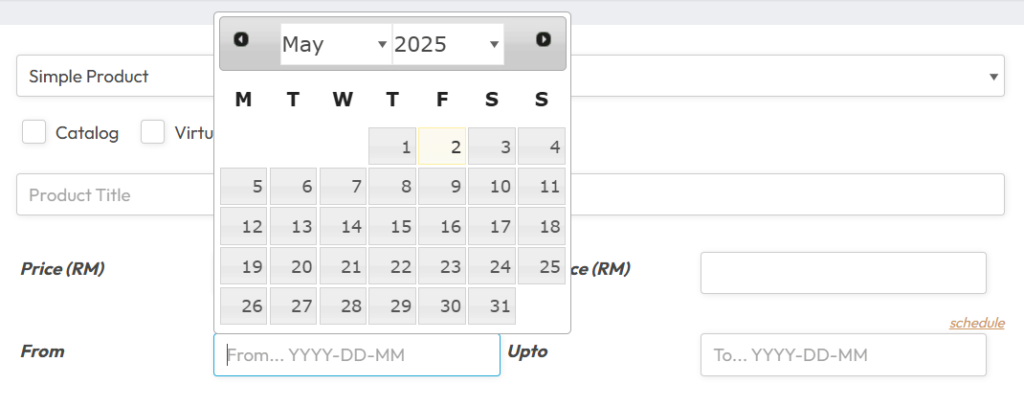Tick the Virtual checkbox
Screen dimensions: 1024x407
coord(153,132)
